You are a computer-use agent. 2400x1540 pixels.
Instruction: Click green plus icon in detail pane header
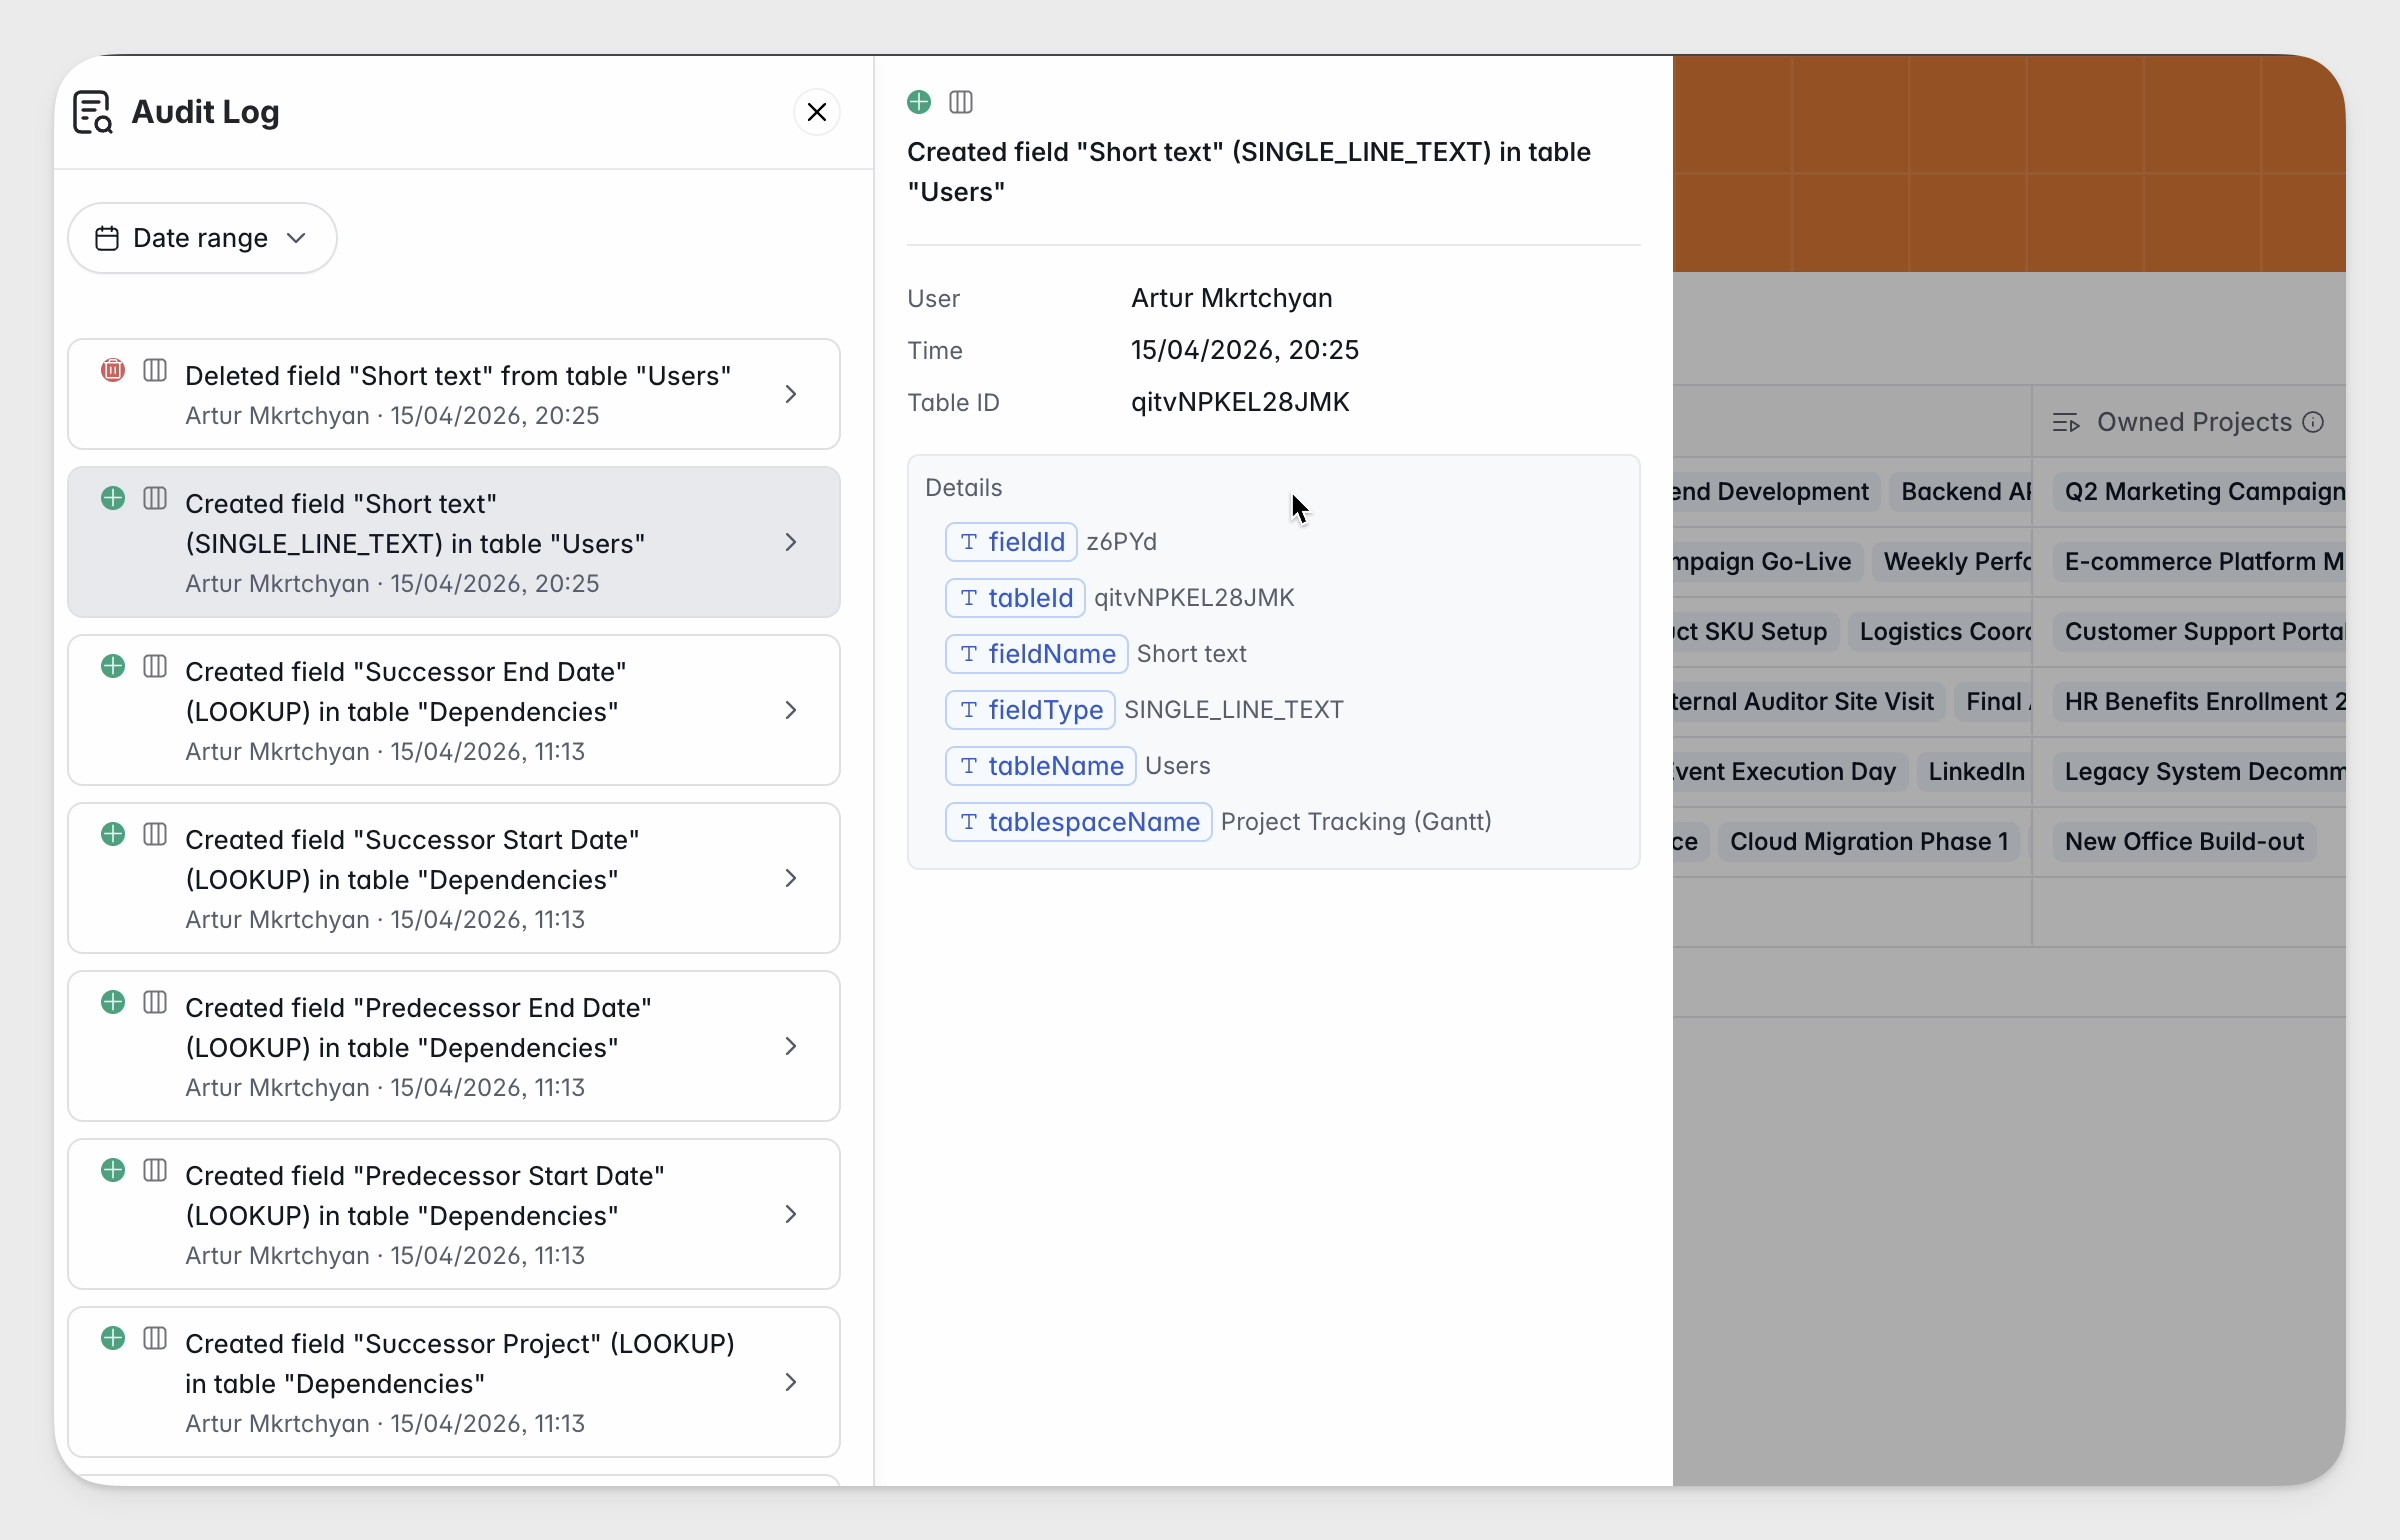[x=919, y=102]
